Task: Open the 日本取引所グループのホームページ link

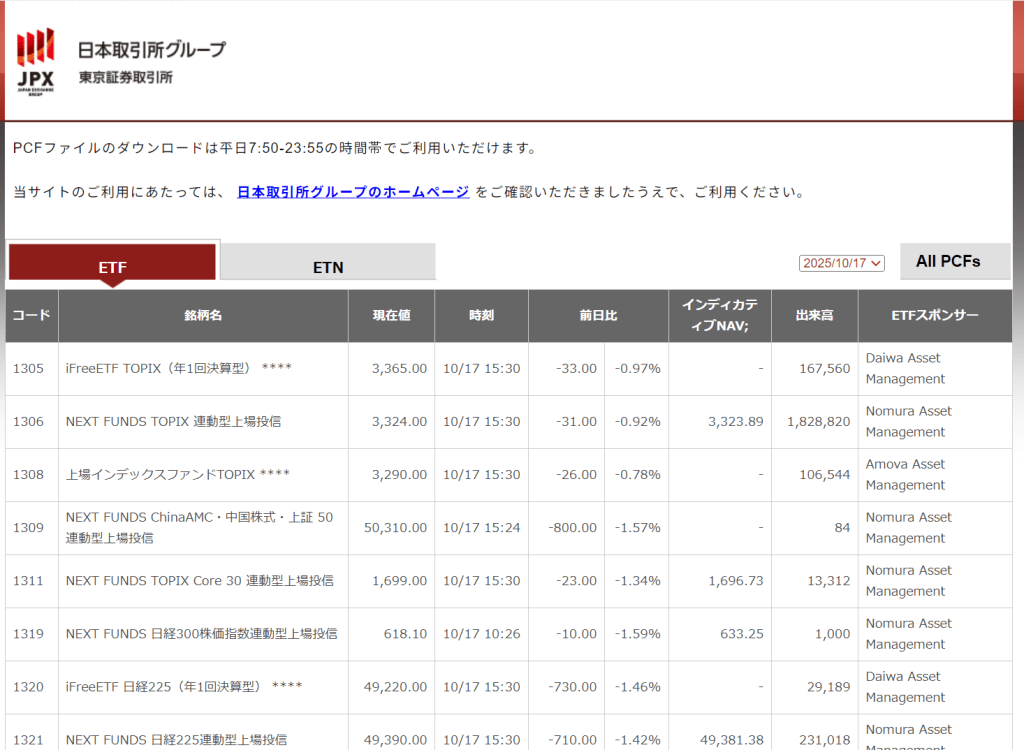Action: pyautogui.click(x=353, y=192)
